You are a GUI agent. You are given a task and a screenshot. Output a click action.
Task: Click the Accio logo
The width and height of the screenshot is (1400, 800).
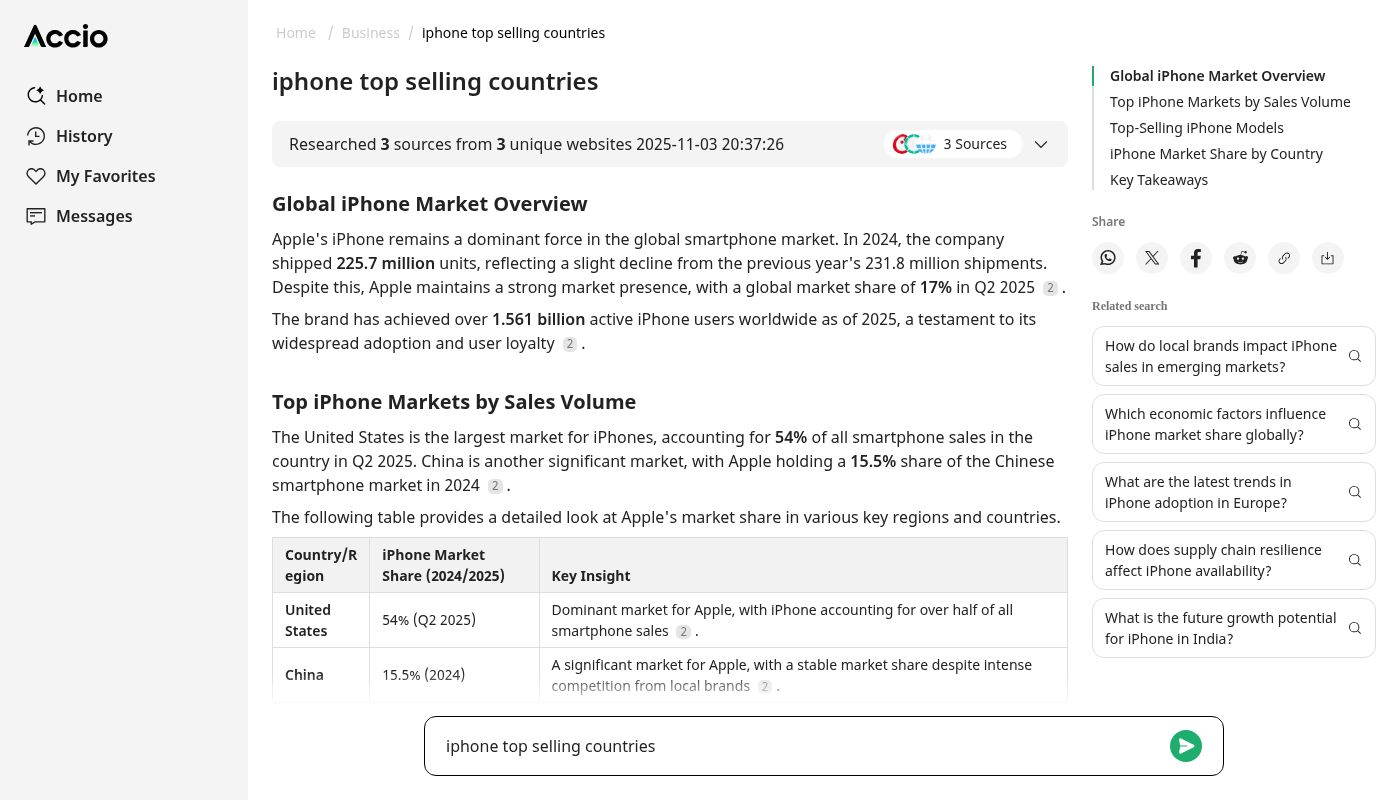66,37
